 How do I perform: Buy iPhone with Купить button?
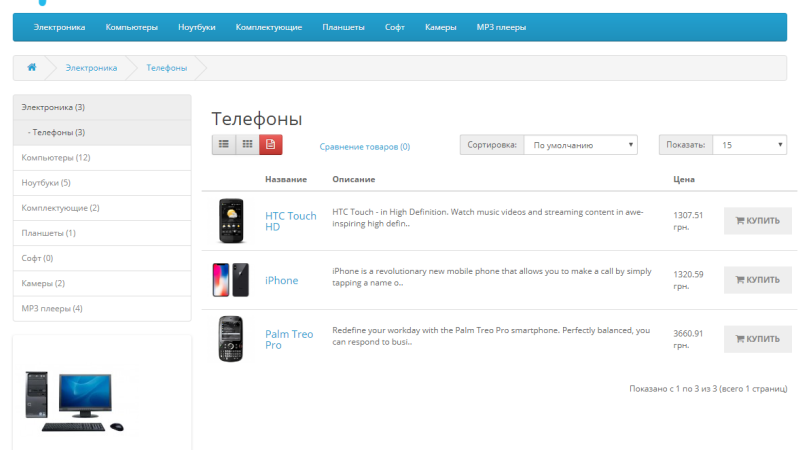pos(758,280)
